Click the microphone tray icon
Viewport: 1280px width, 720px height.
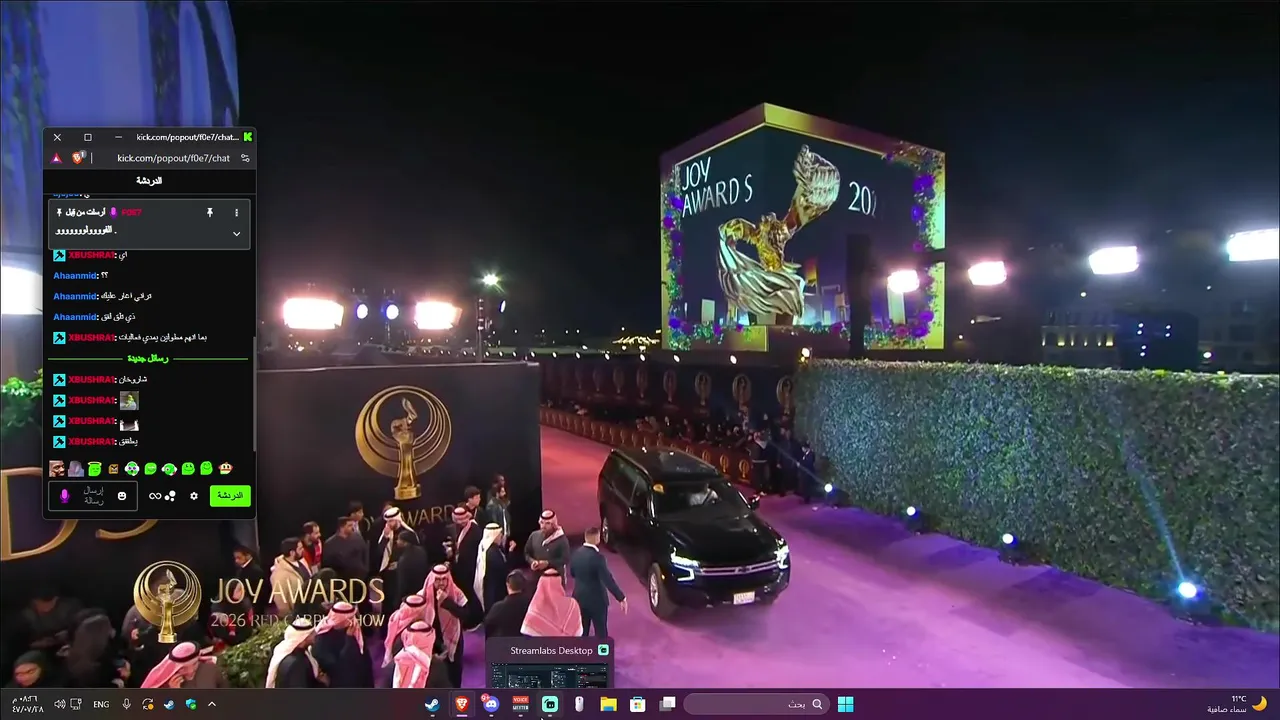127,704
